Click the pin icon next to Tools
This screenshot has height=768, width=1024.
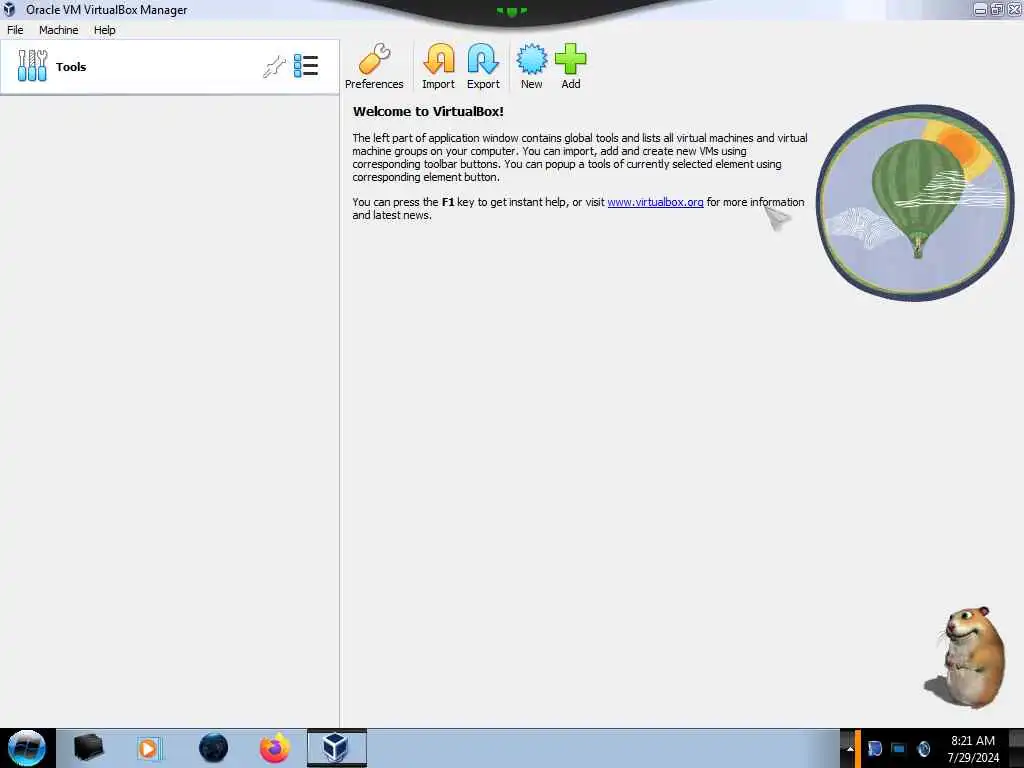pyautogui.click(x=274, y=67)
